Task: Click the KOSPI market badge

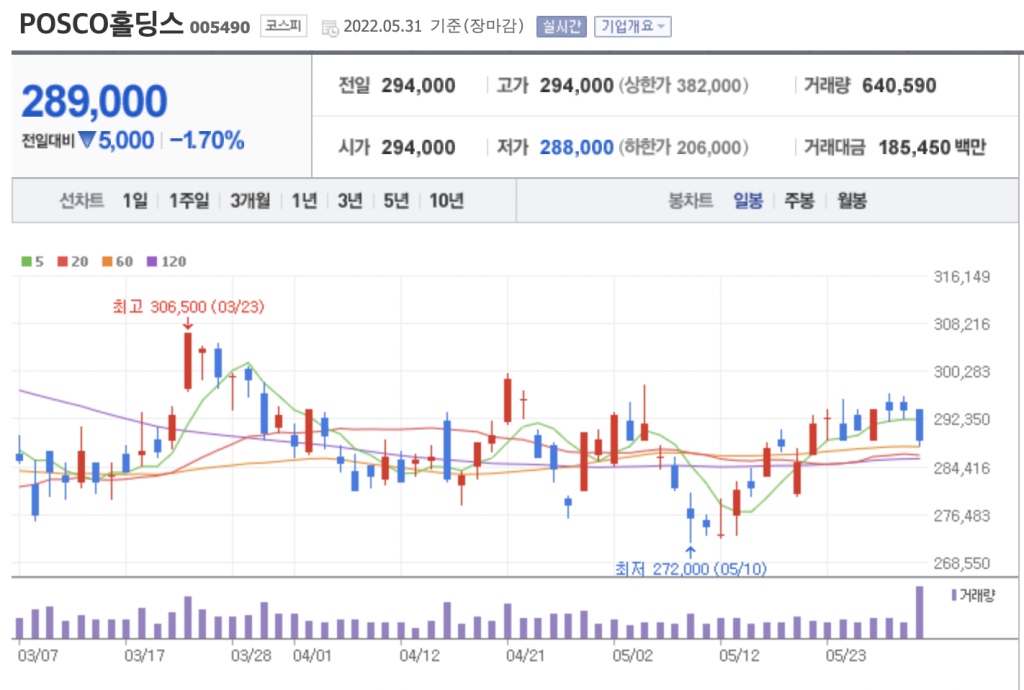Action: (285, 27)
